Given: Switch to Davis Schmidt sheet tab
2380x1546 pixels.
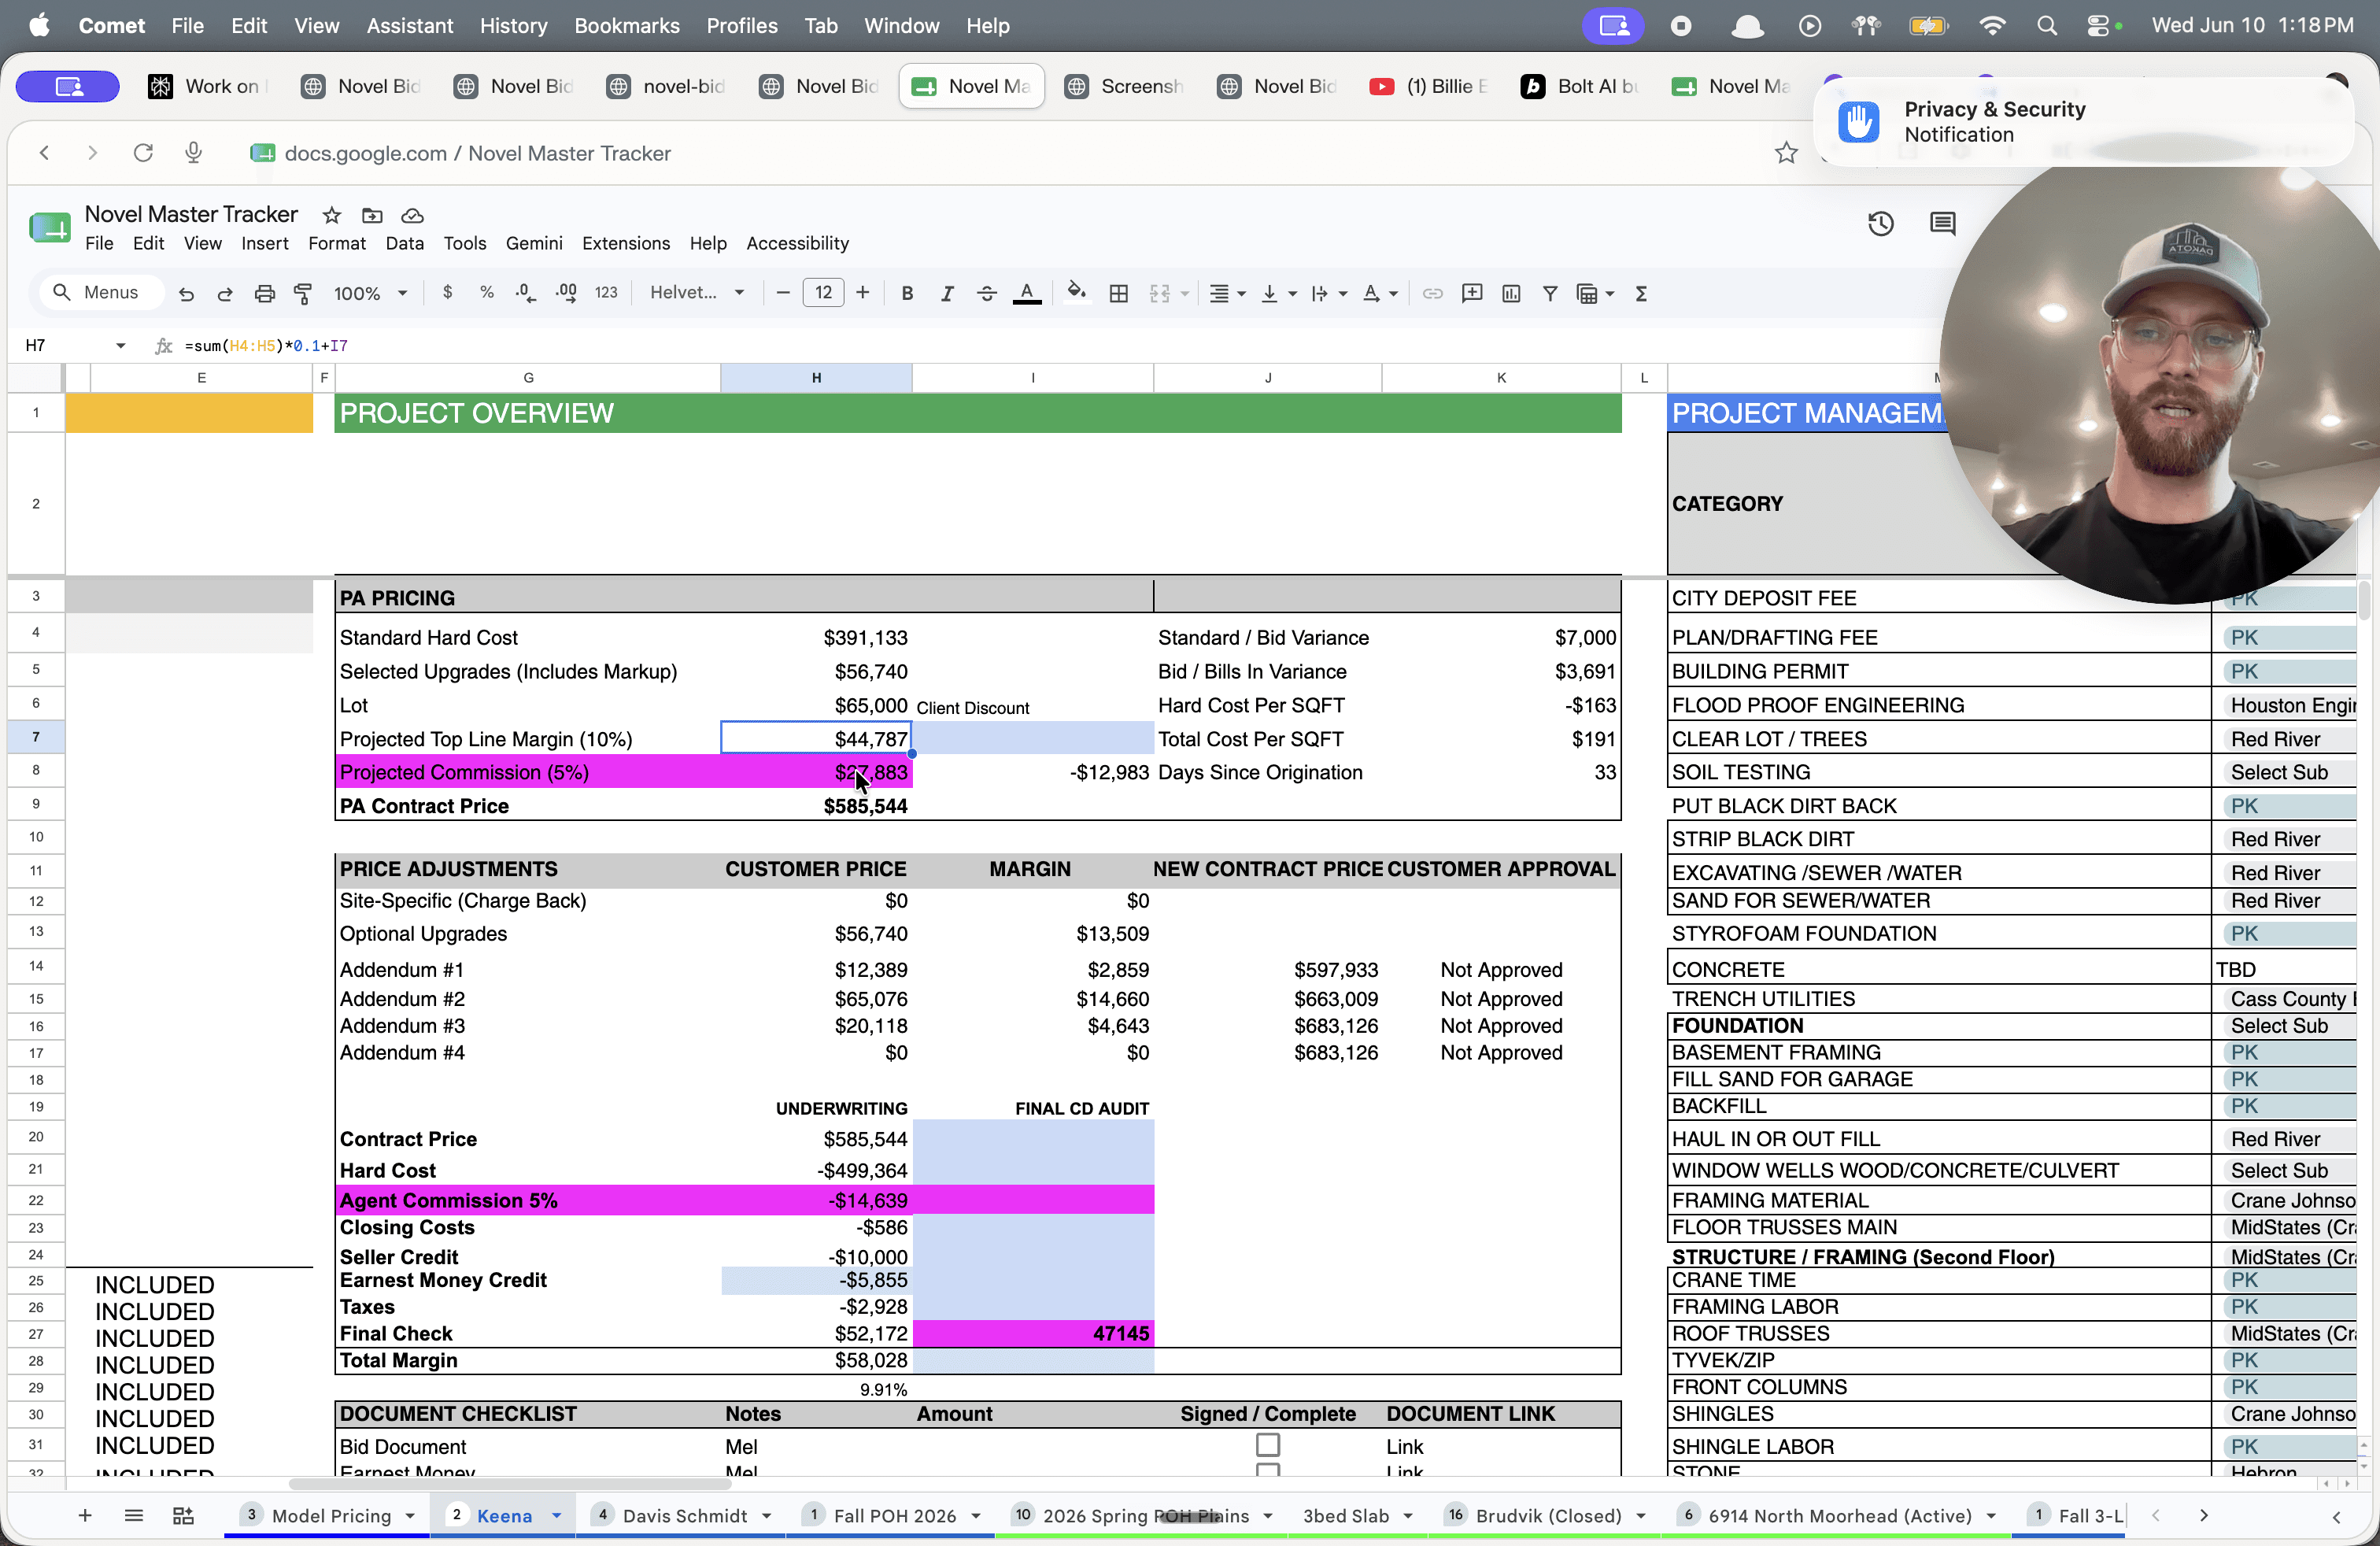Looking at the screenshot, I should pyautogui.click(x=684, y=1515).
